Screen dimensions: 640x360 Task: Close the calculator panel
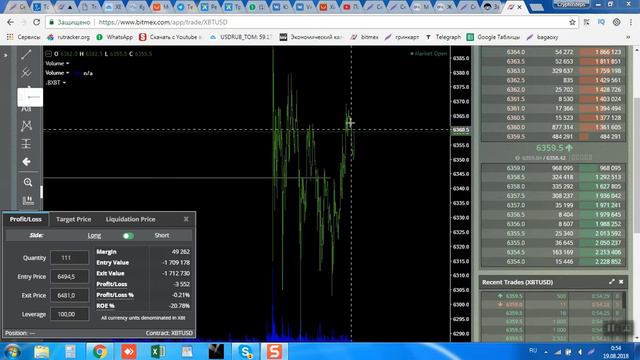tap(186, 219)
